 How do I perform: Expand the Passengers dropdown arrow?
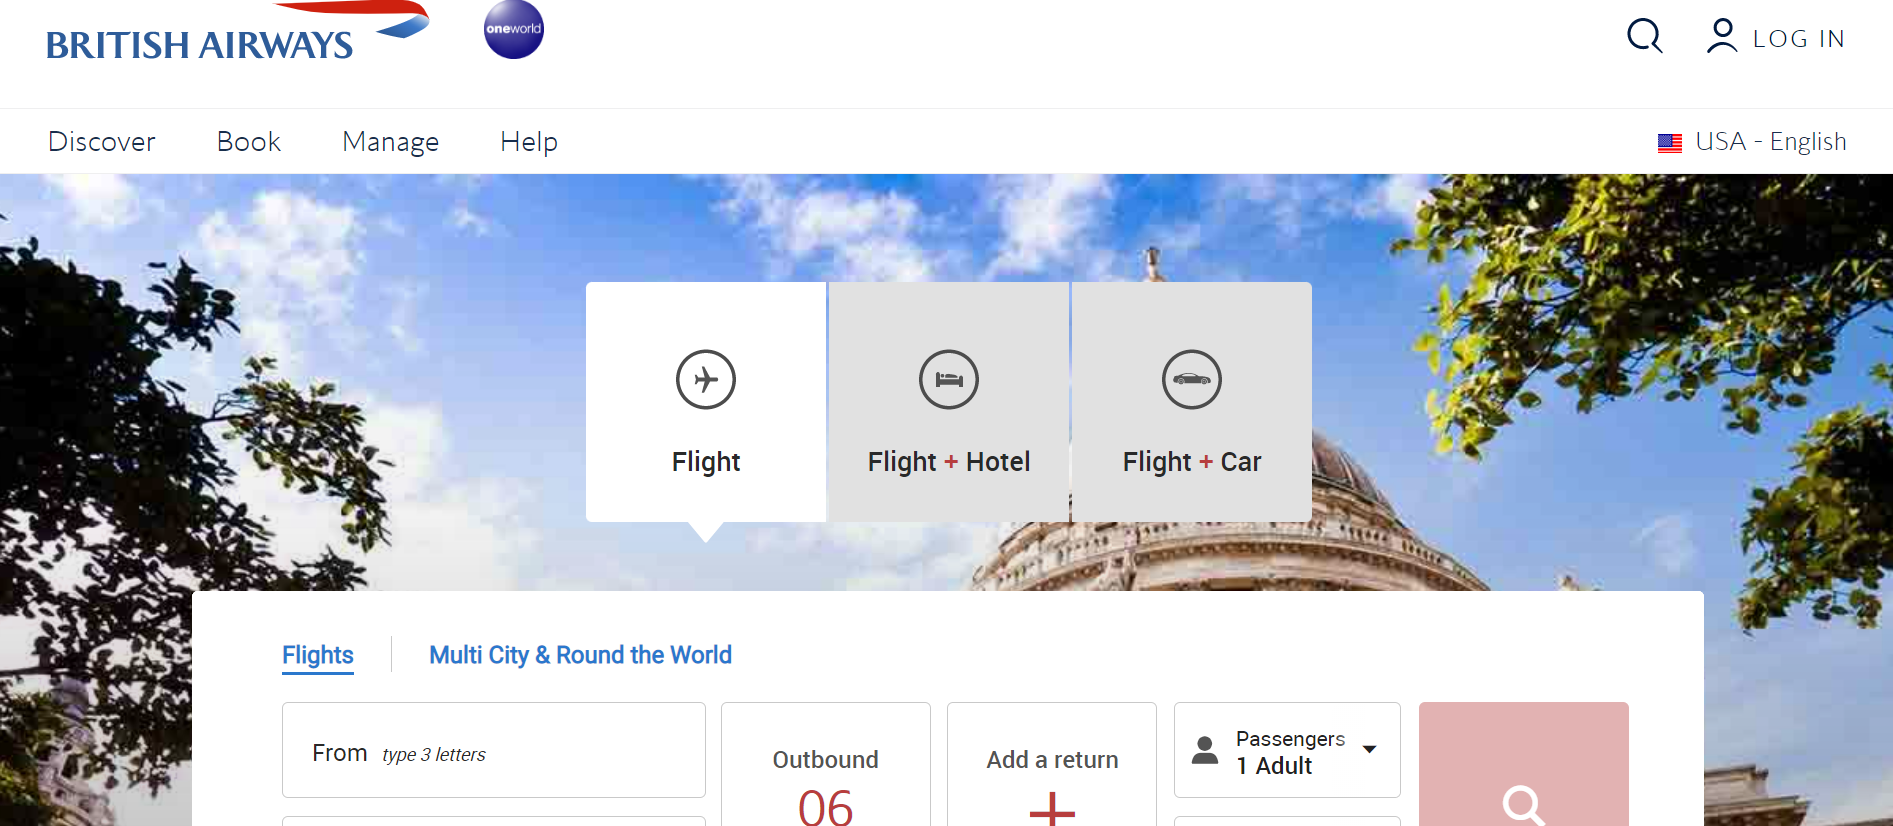pos(1370,749)
